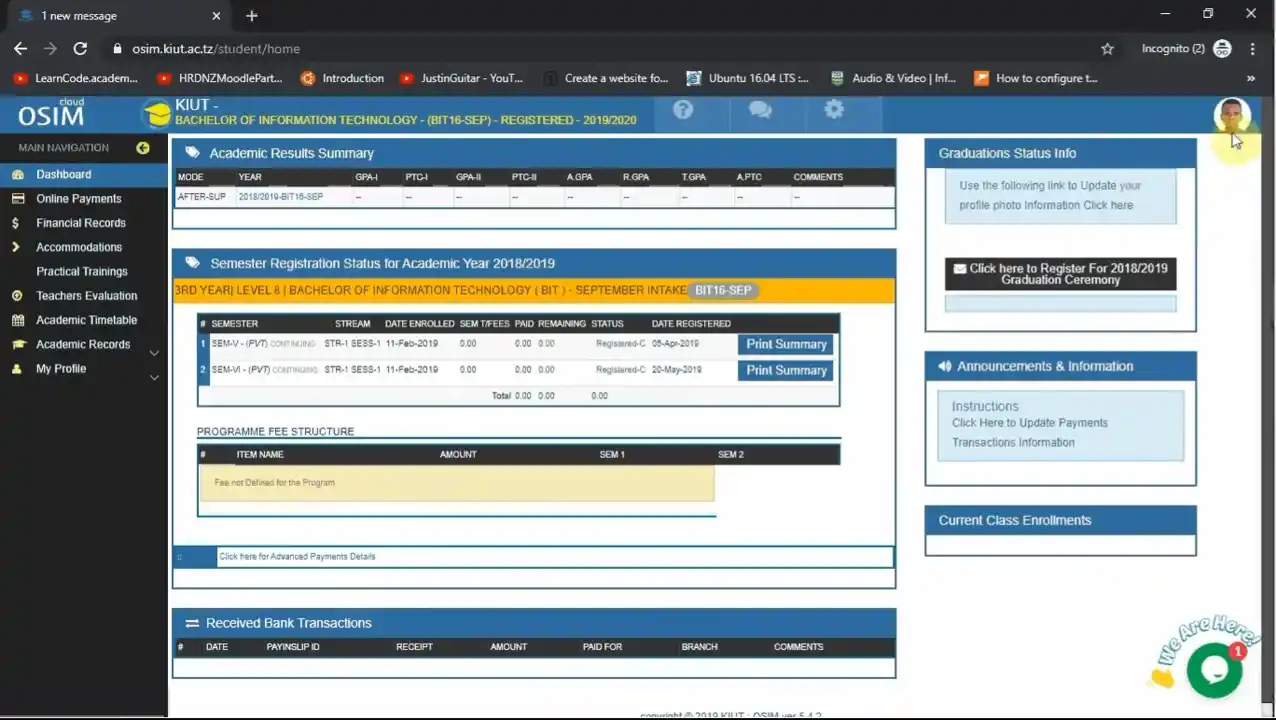Open Online Payments in sidebar

[x=79, y=199]
